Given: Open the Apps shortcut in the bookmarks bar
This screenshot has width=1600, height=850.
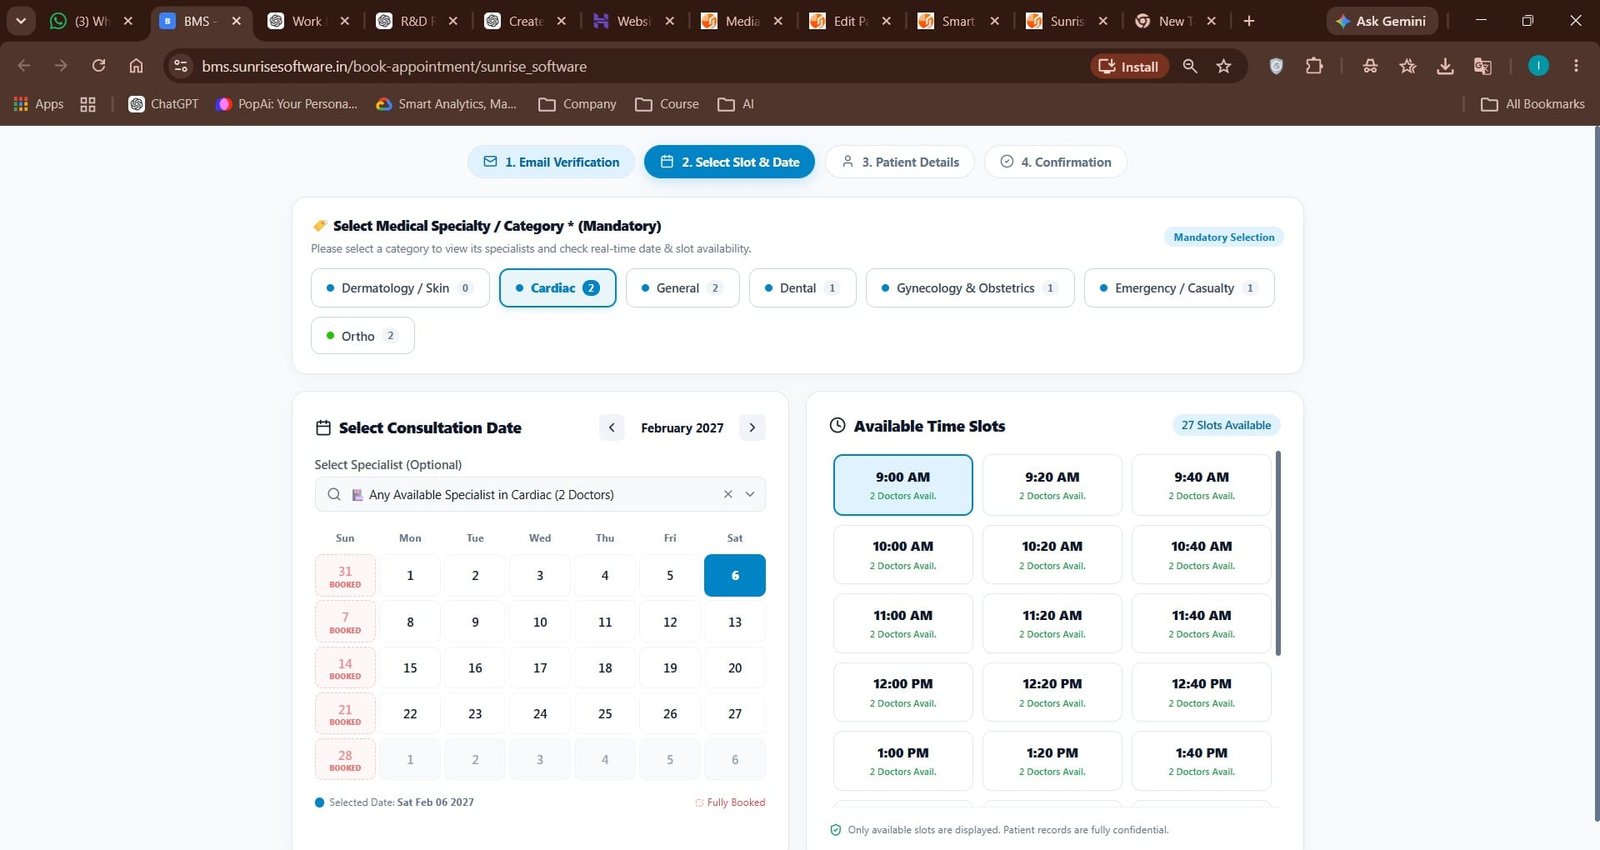Looking at the screenshot, I should (x=38, y=104).
